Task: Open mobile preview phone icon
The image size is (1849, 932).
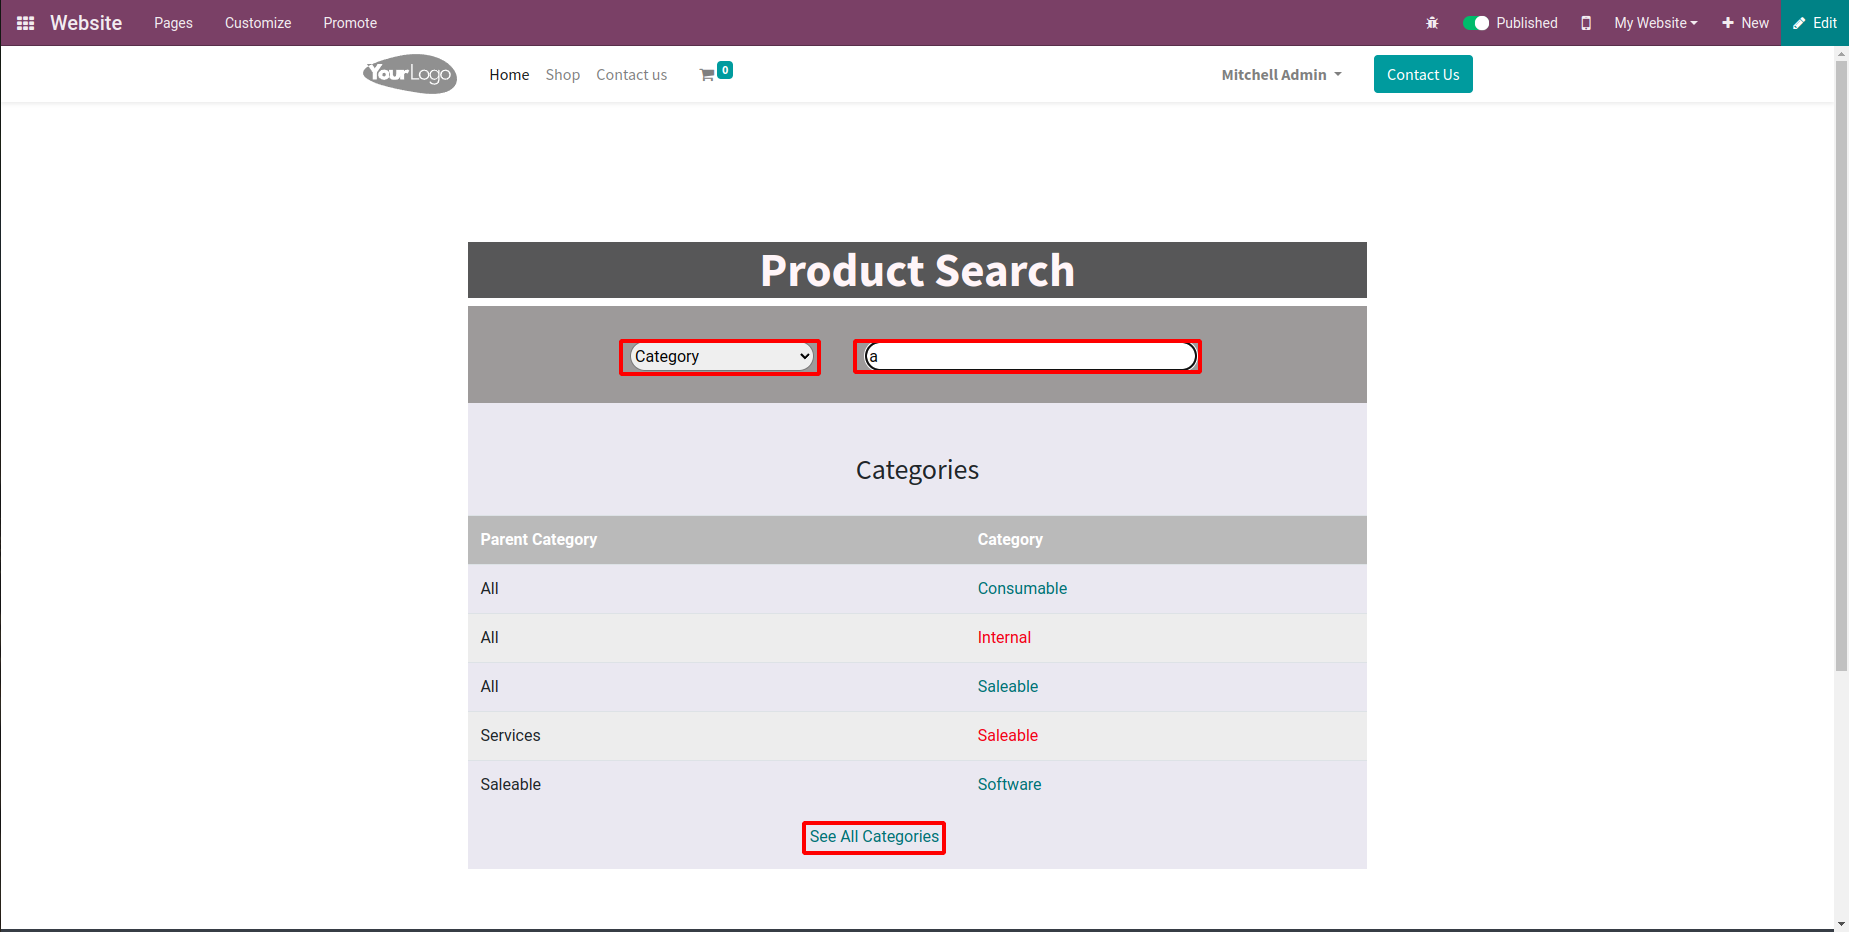Action: pyautogui.click(x=1586, y=23)
